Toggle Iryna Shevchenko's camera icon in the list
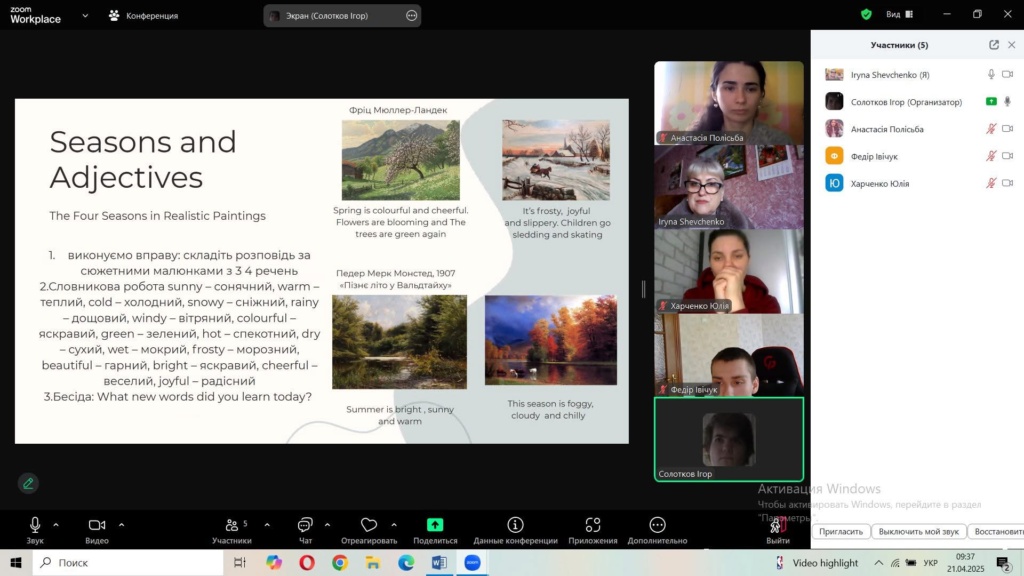 [x=1008, y=74]
